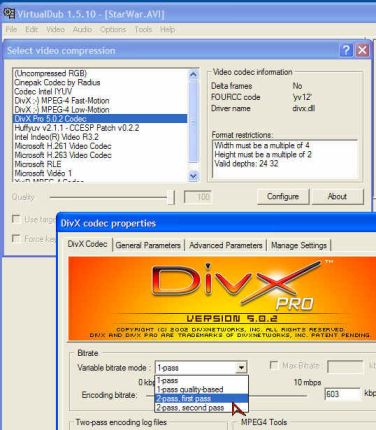Toggle the Max Bitrate checkbox

[274, 365]
